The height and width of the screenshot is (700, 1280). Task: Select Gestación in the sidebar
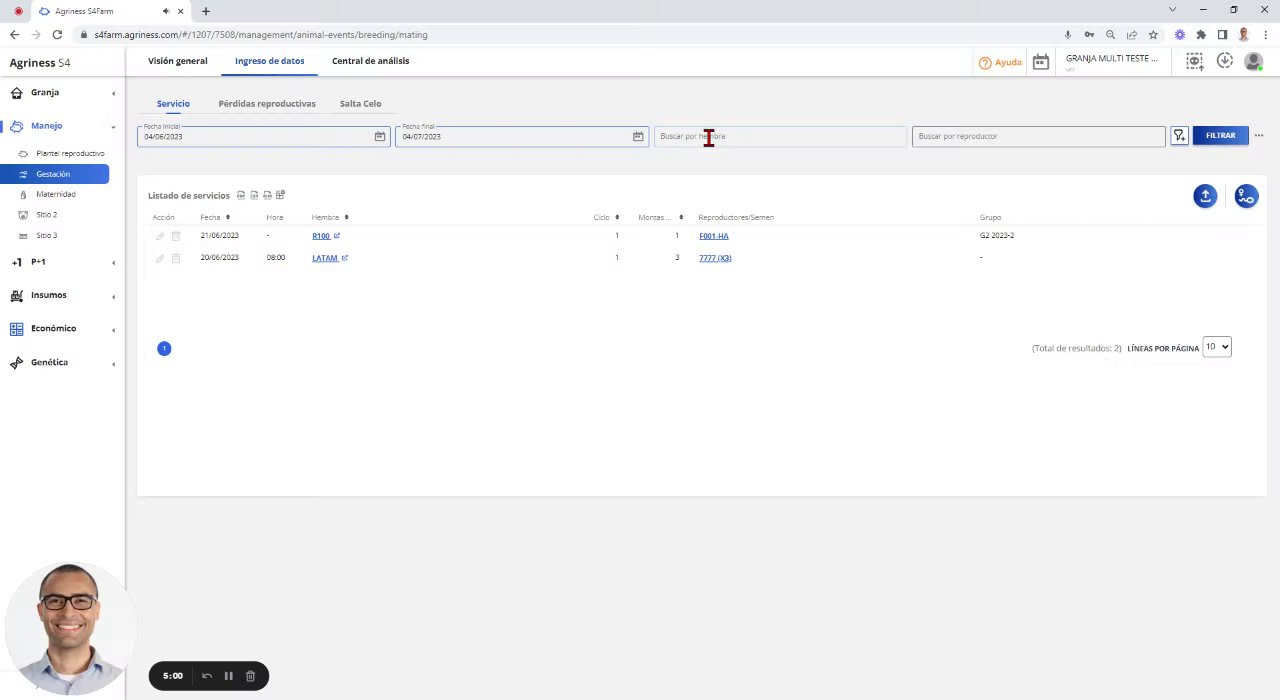(55, 174)
